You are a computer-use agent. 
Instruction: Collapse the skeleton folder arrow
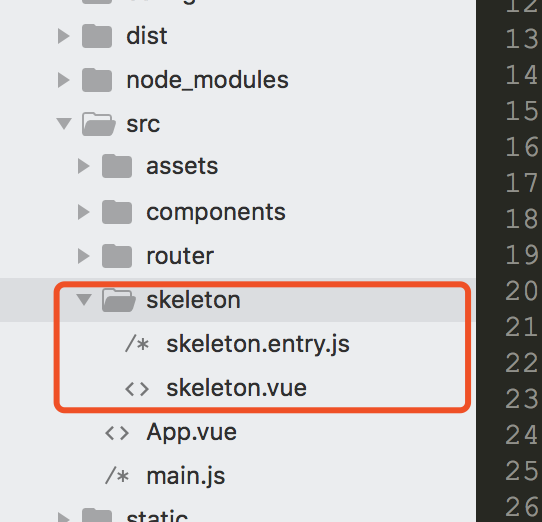coord(84,299)
